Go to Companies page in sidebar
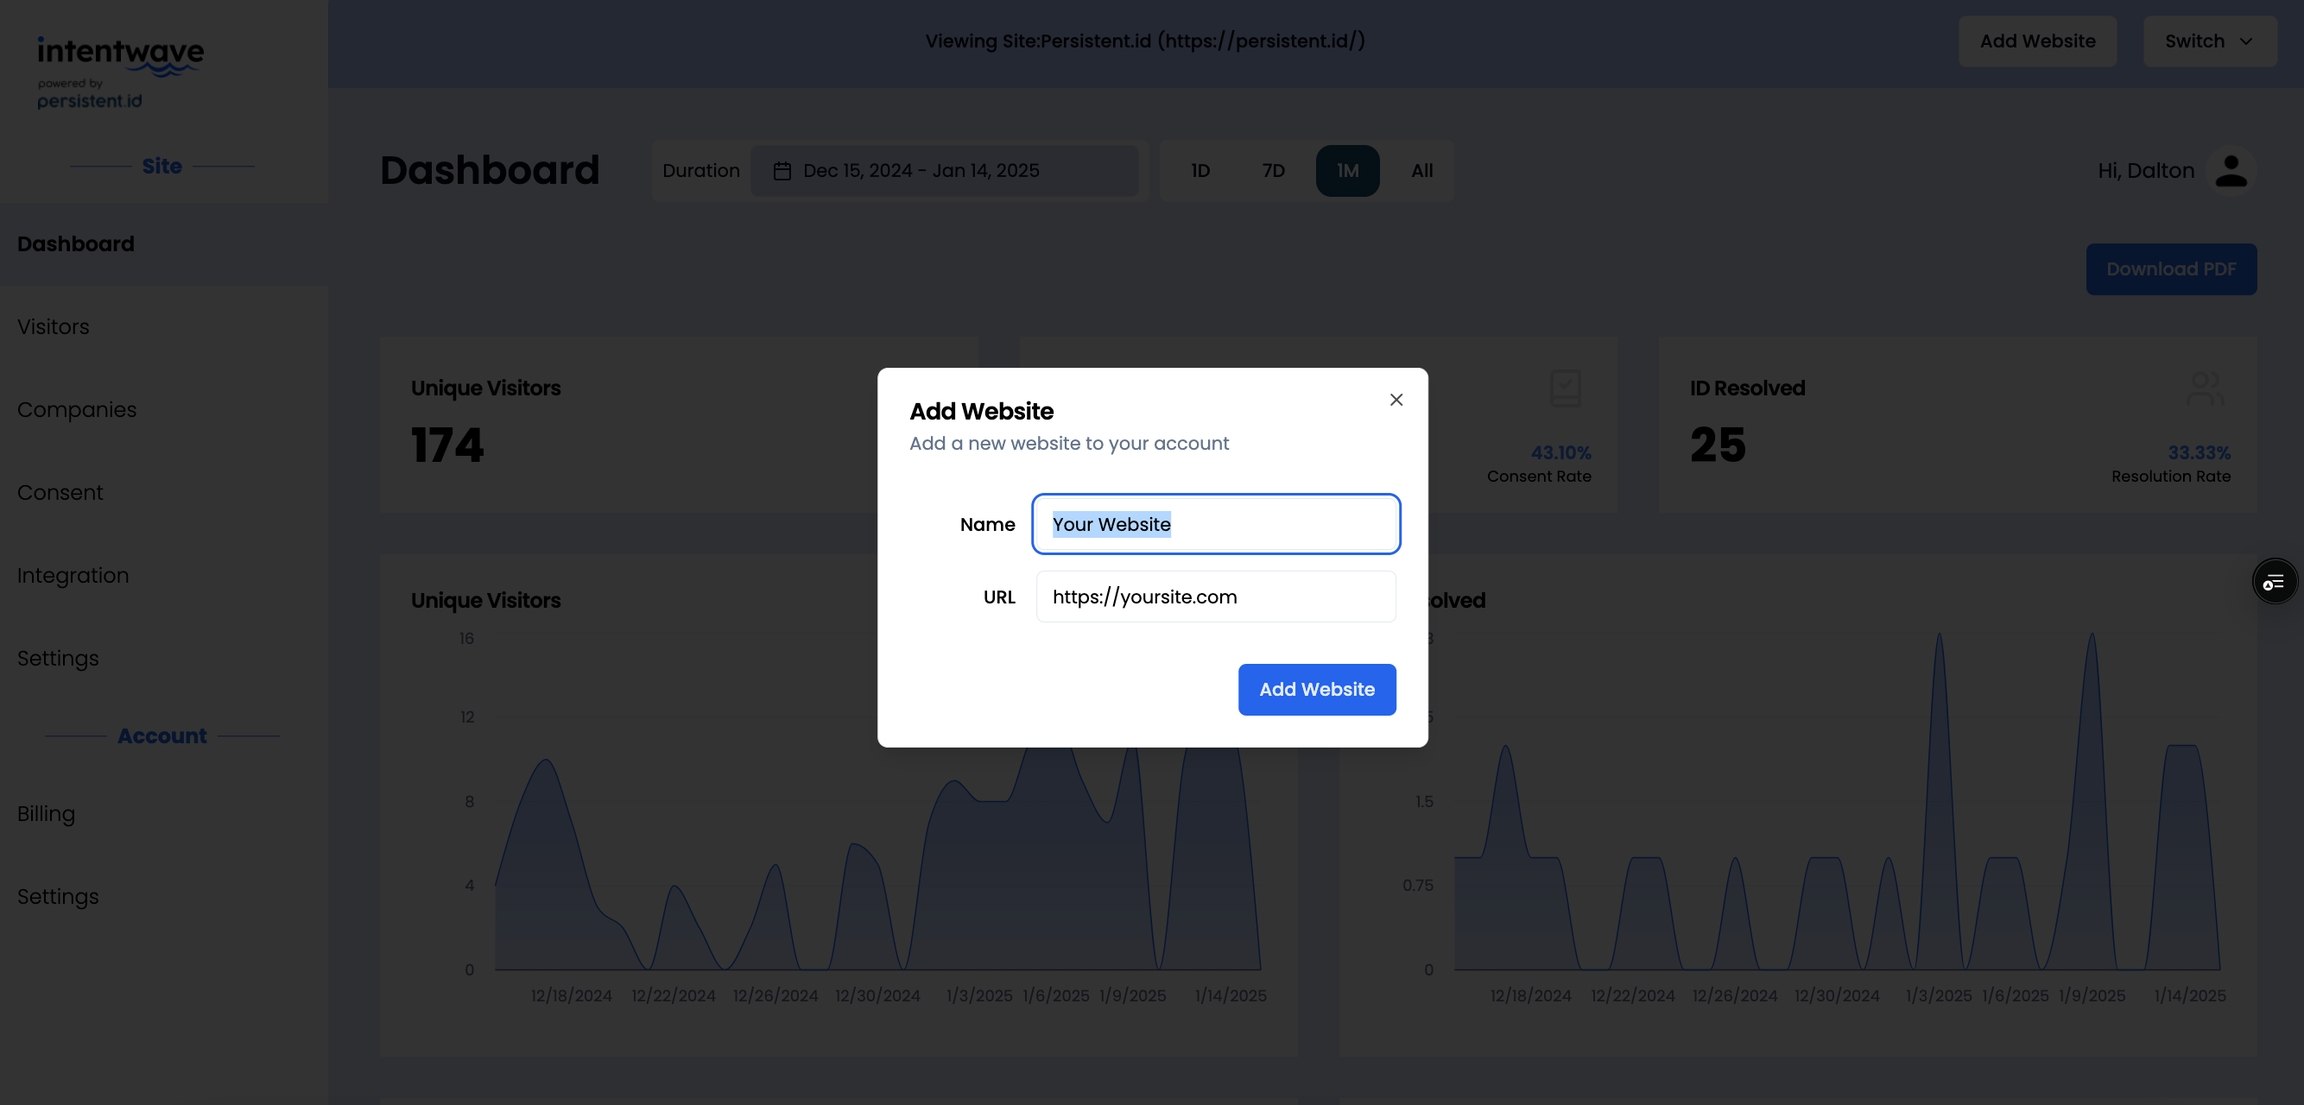This screenshot has width=2304, height=1105. click(77, 410)
